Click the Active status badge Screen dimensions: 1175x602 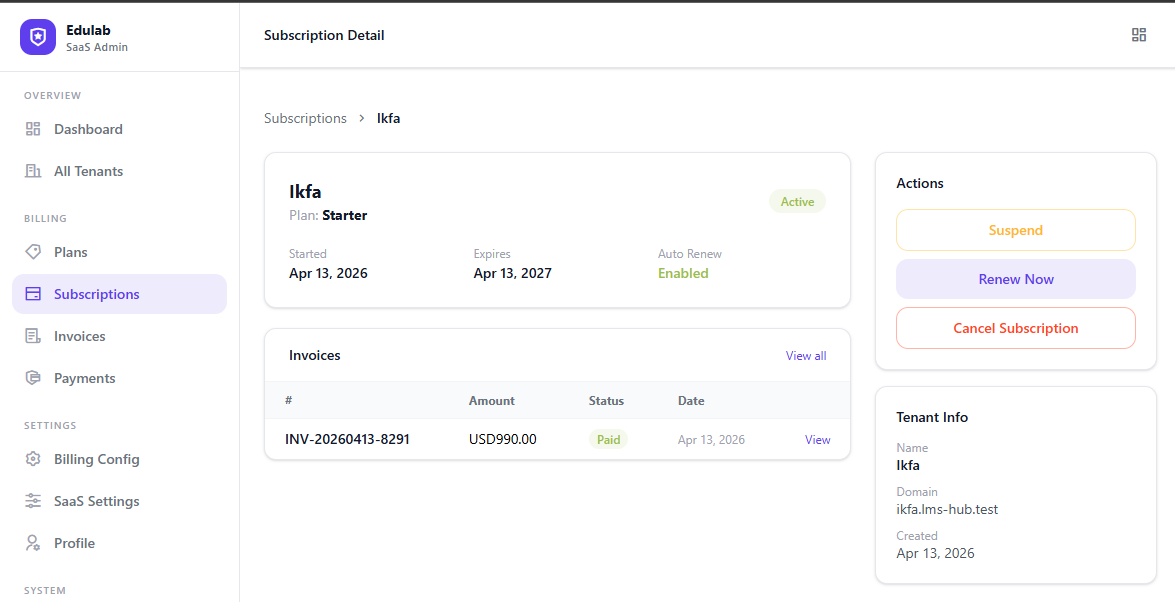pyautogui.click(x=797, y=202)
